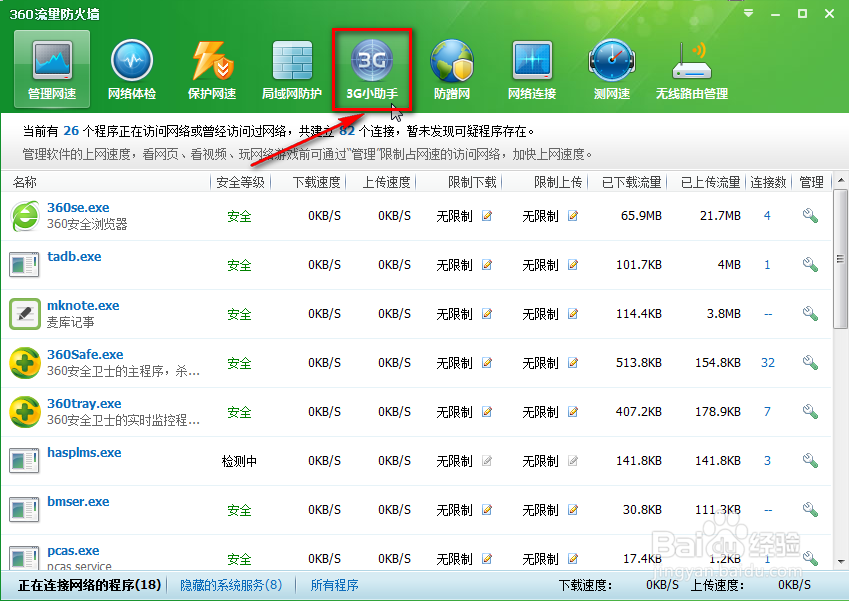This screenshot has width=849, height=601.
Task: Edit download limit for tadb.exe
Action: [x=487, y=264]
